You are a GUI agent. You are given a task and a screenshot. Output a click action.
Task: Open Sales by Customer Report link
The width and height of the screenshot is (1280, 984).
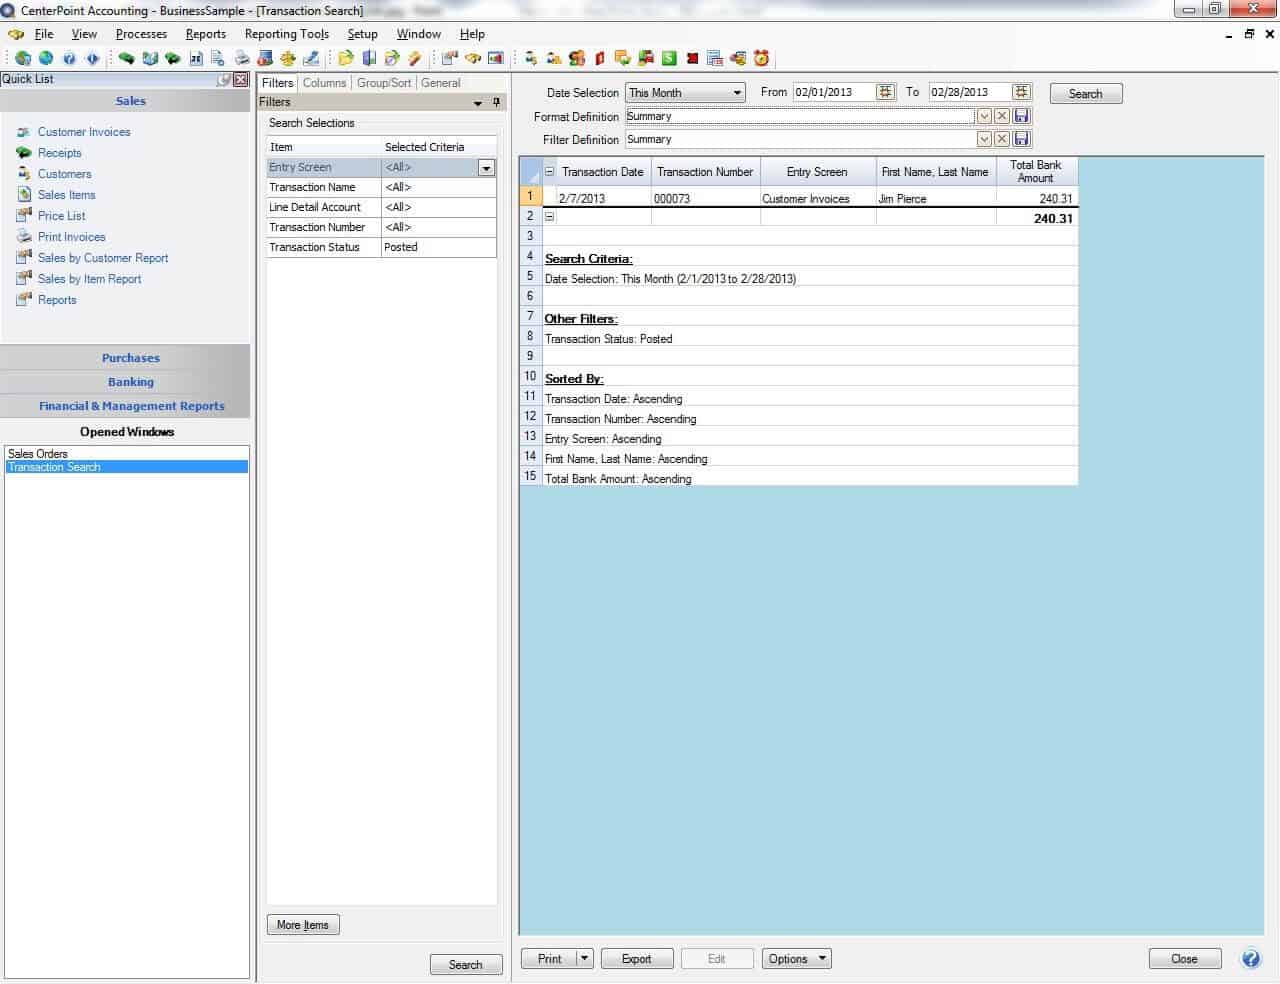tap(103, 258)
